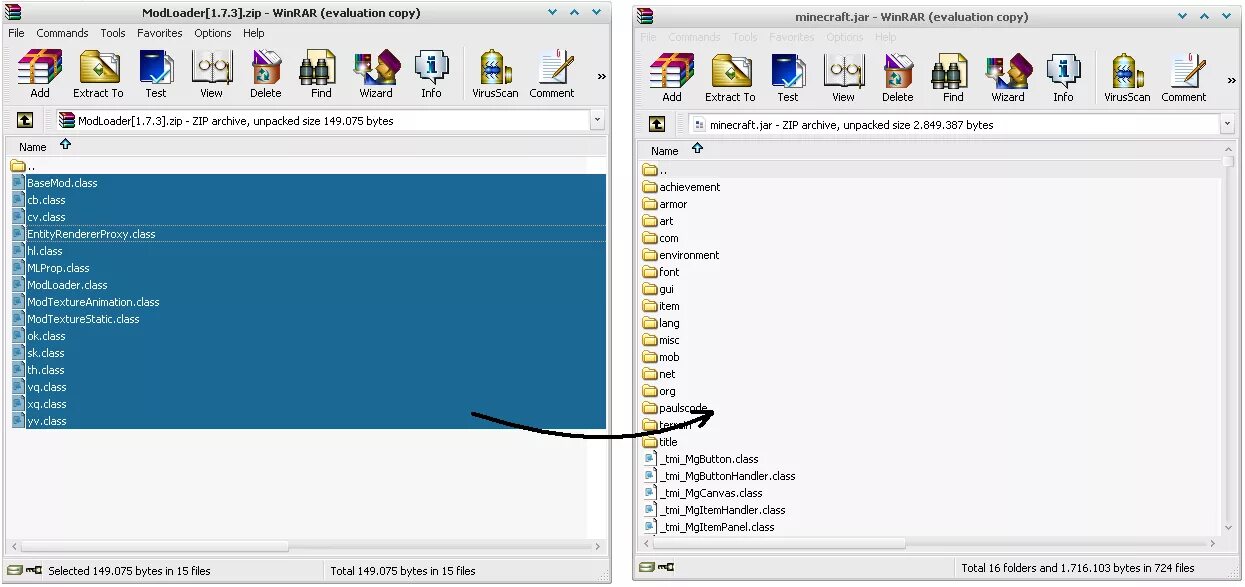The height and width of the screenshot is (587, 1245).
Task: Run VirusScan in minecraft.jar window
Action: pyautogui.click(x=1128, y=78)
